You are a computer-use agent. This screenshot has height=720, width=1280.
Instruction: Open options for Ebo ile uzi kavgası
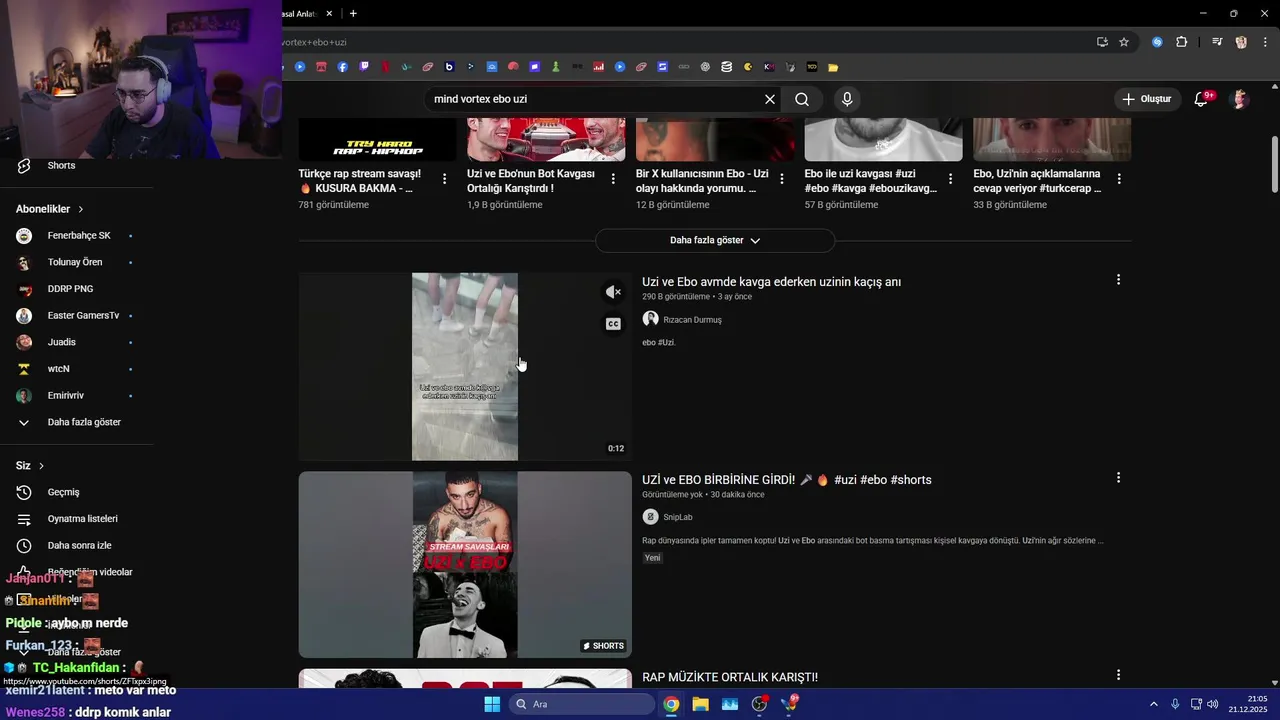(x=951, y=179)
